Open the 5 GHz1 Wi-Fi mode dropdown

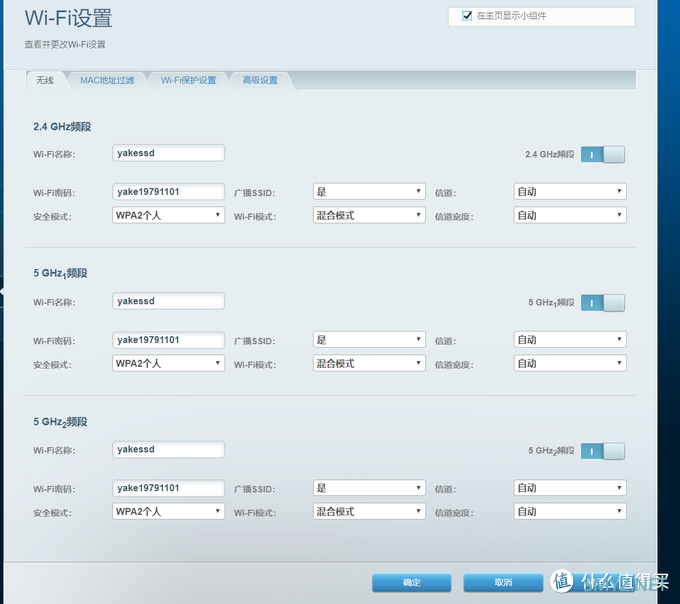(369, 363)
